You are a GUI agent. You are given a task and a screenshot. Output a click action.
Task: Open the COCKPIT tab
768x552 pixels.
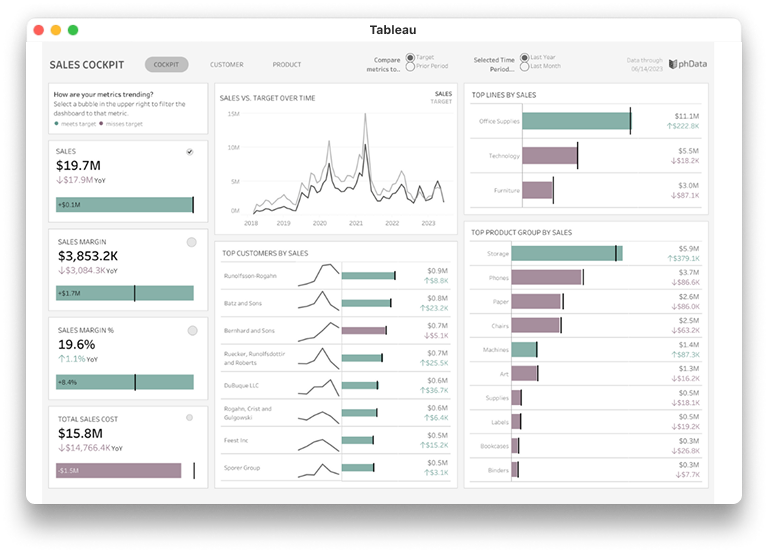click(x=167, y=64)
